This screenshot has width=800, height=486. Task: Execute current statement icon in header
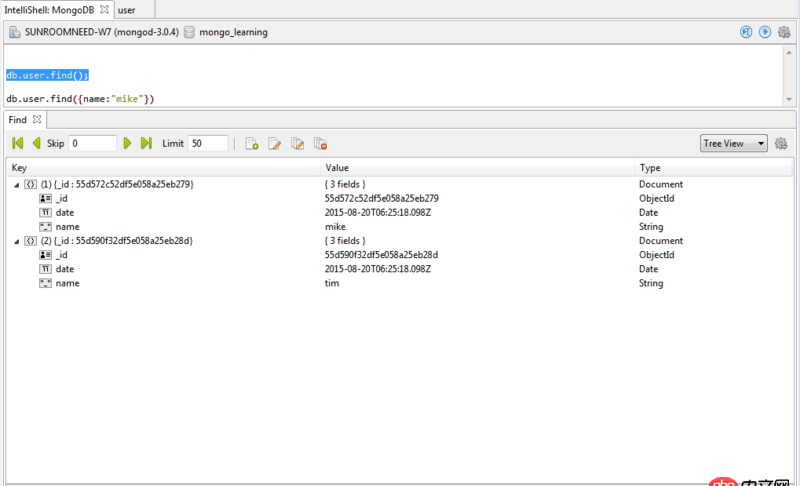[x=746, y=32]
